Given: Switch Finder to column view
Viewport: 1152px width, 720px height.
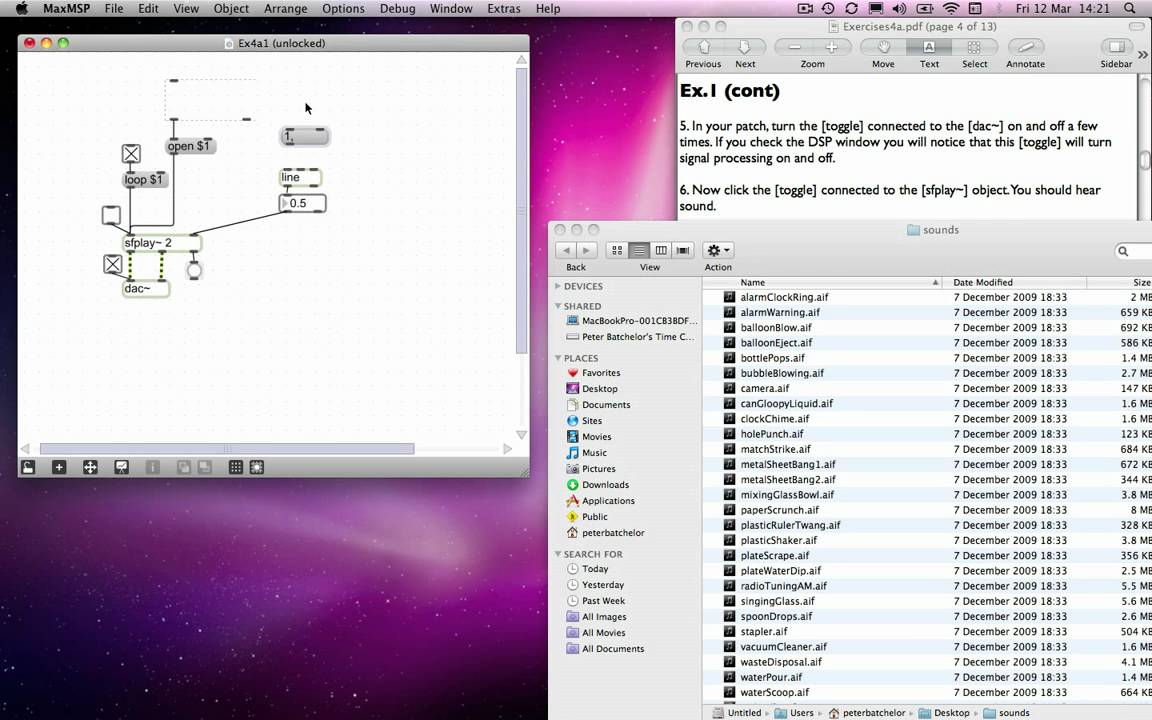Looking at the screenshot, I should [x=661, y=251].
